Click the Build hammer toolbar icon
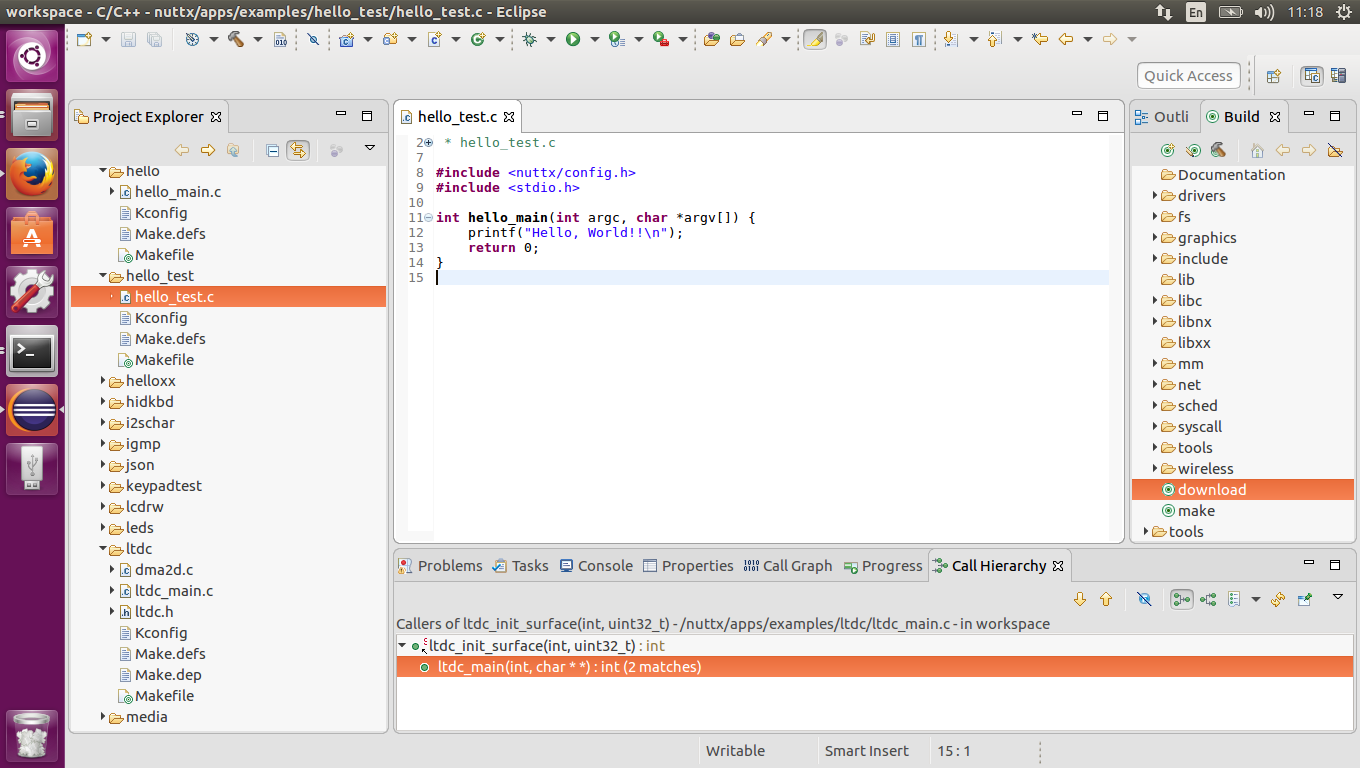The height and width of the screenshot is (768, 1360). point(236,39)
